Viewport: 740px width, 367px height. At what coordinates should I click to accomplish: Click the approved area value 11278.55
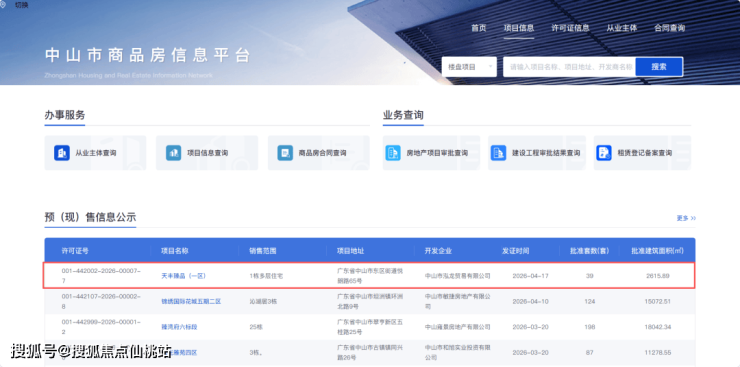point(658,352)
